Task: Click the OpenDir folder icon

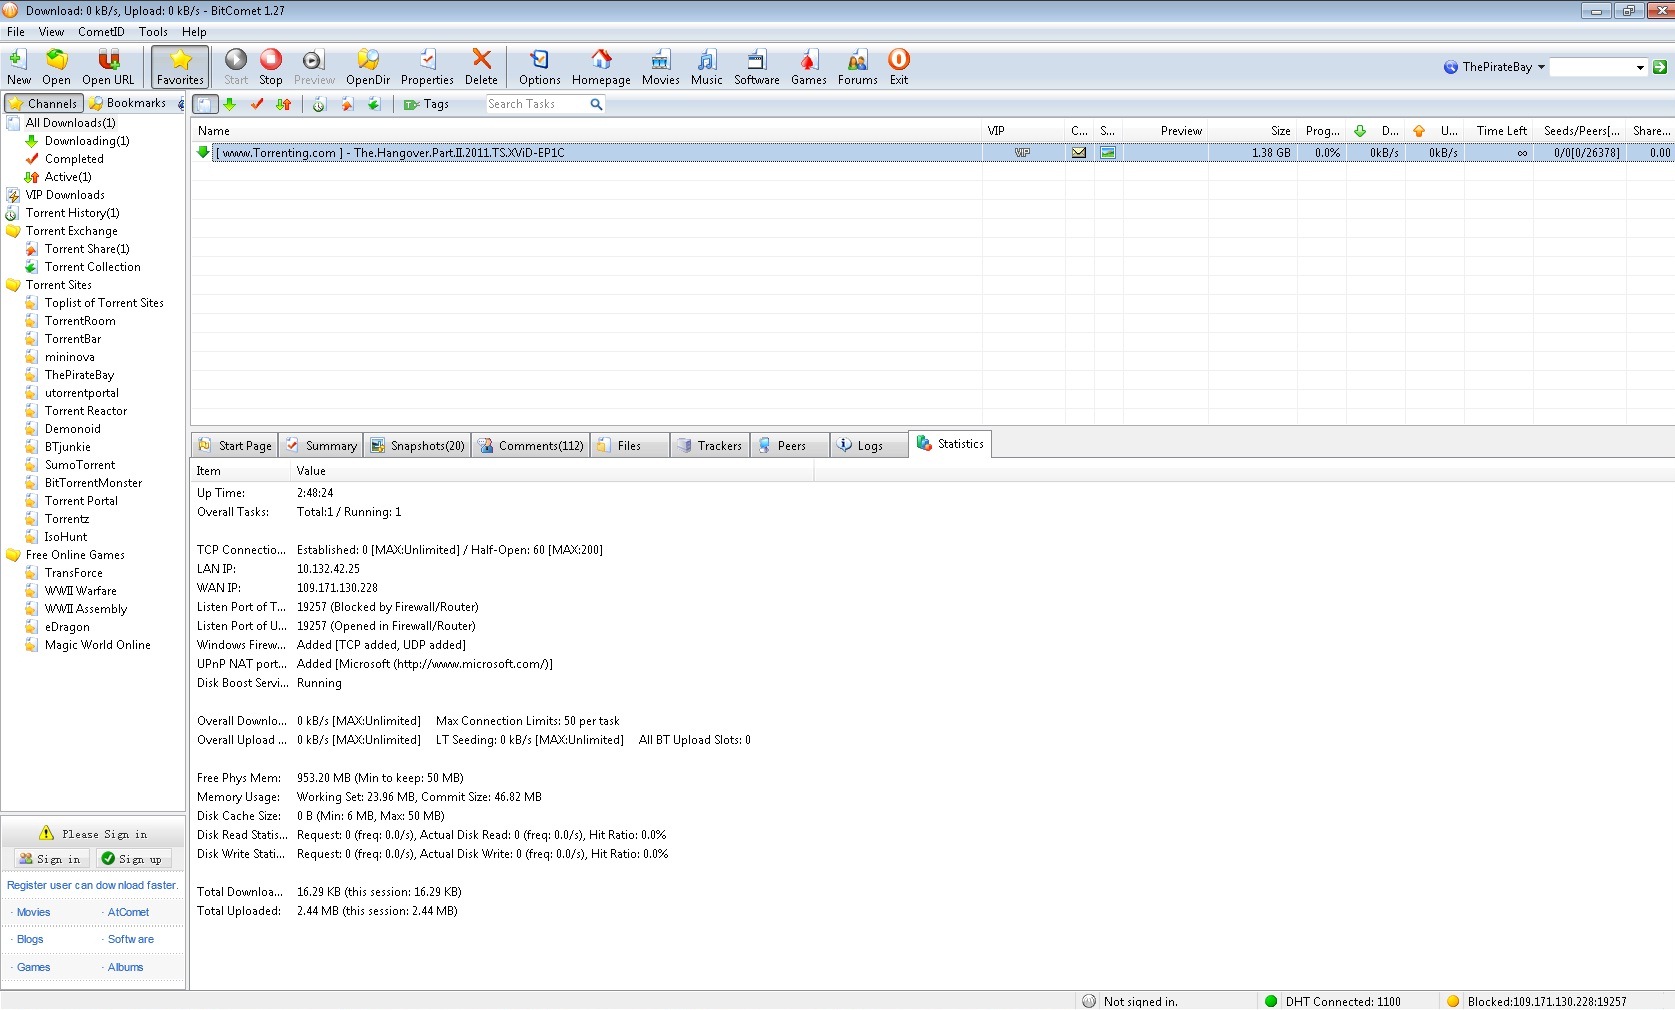Action: 368,67
